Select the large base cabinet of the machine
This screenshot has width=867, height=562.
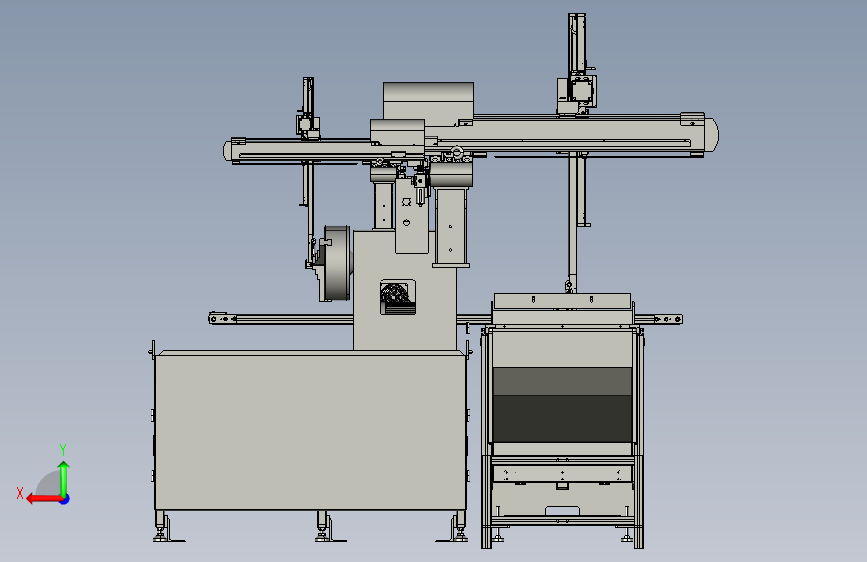(x=310, y=431)
